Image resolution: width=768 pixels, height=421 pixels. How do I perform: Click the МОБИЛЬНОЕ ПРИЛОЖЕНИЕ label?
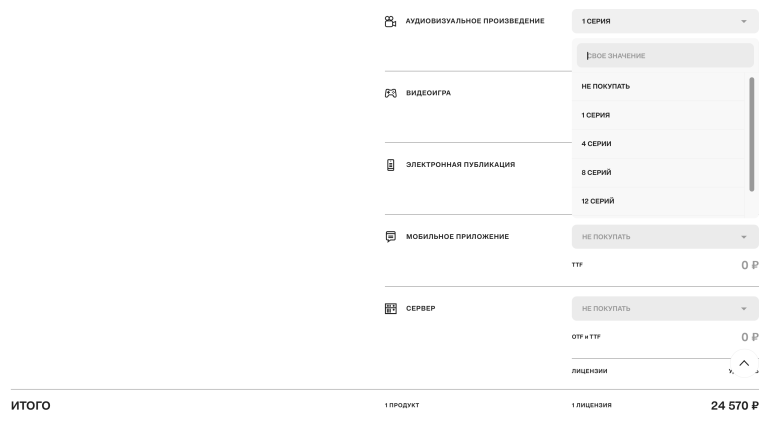457,237
